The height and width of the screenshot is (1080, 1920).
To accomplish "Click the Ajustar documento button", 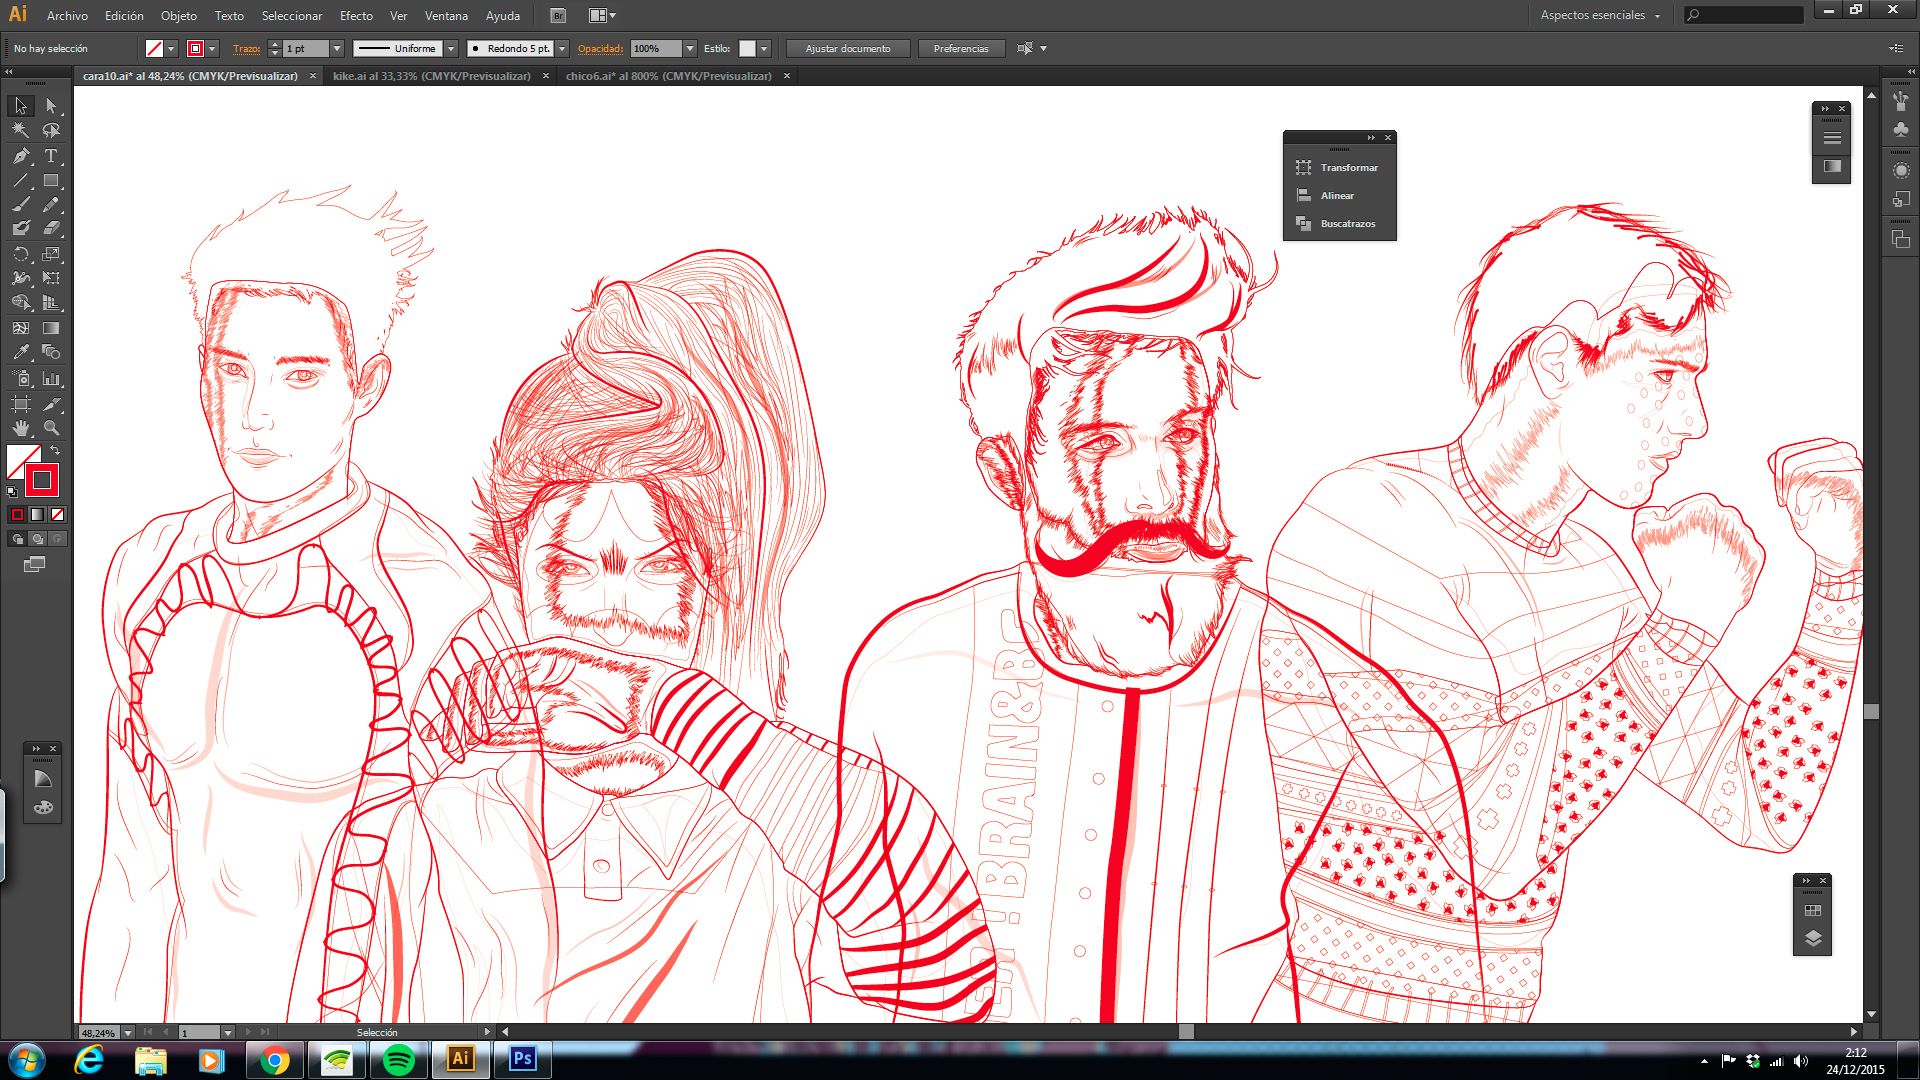I will (x=848, y=48).
